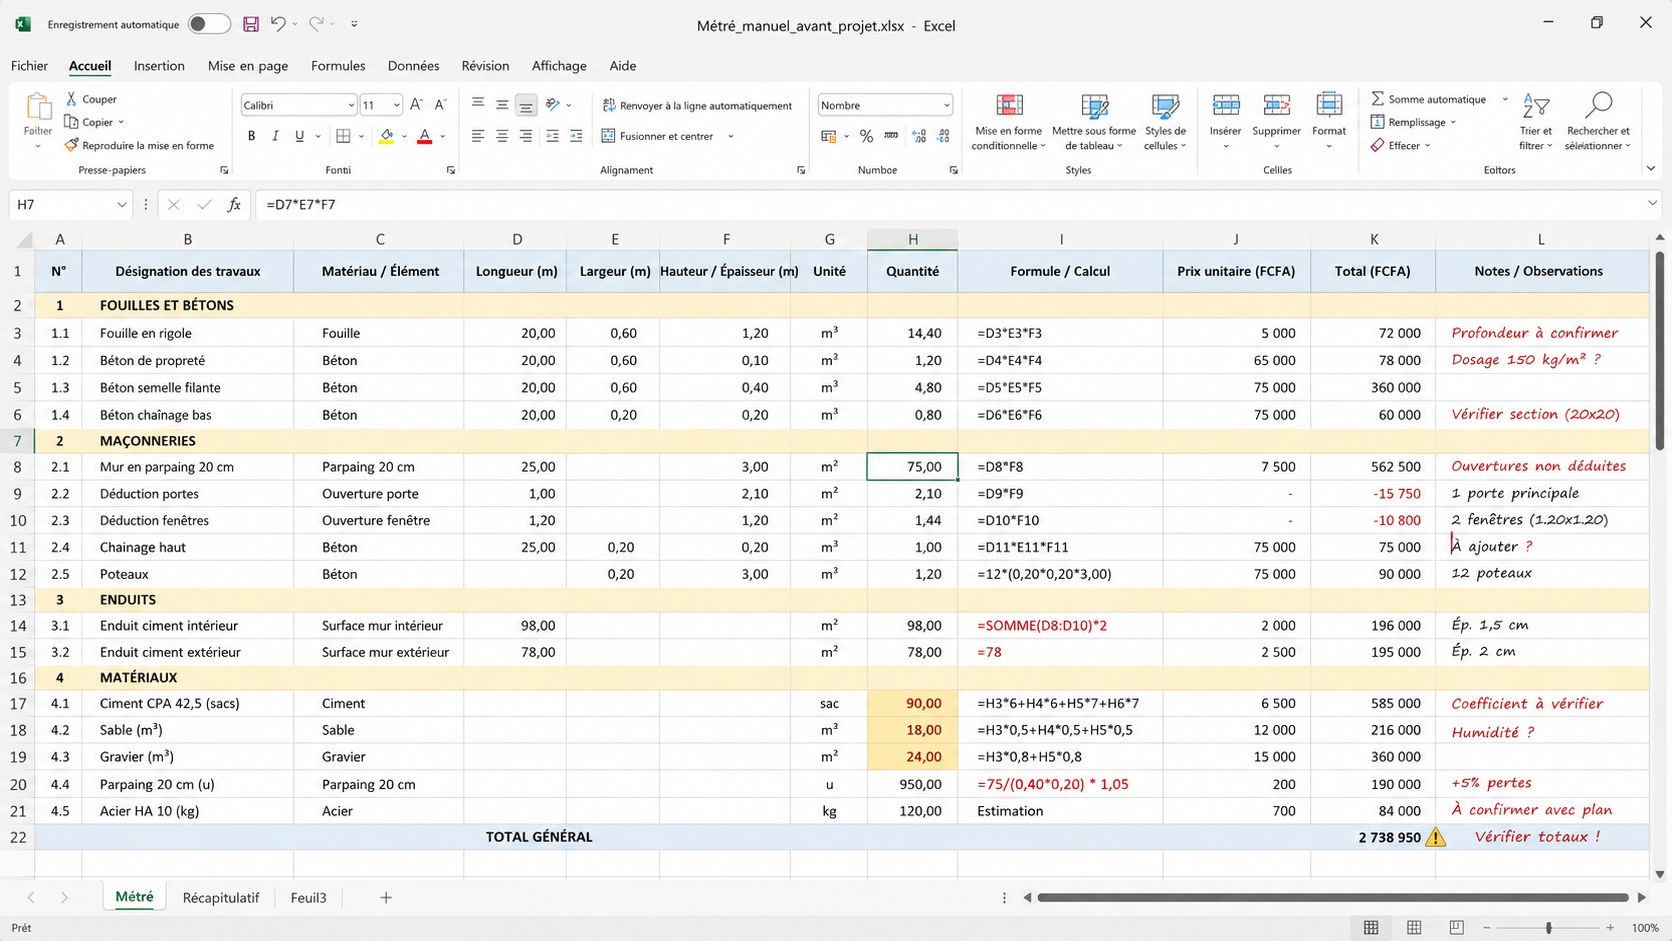
Task: Remove a decimal place
Action: coord(944,136)
